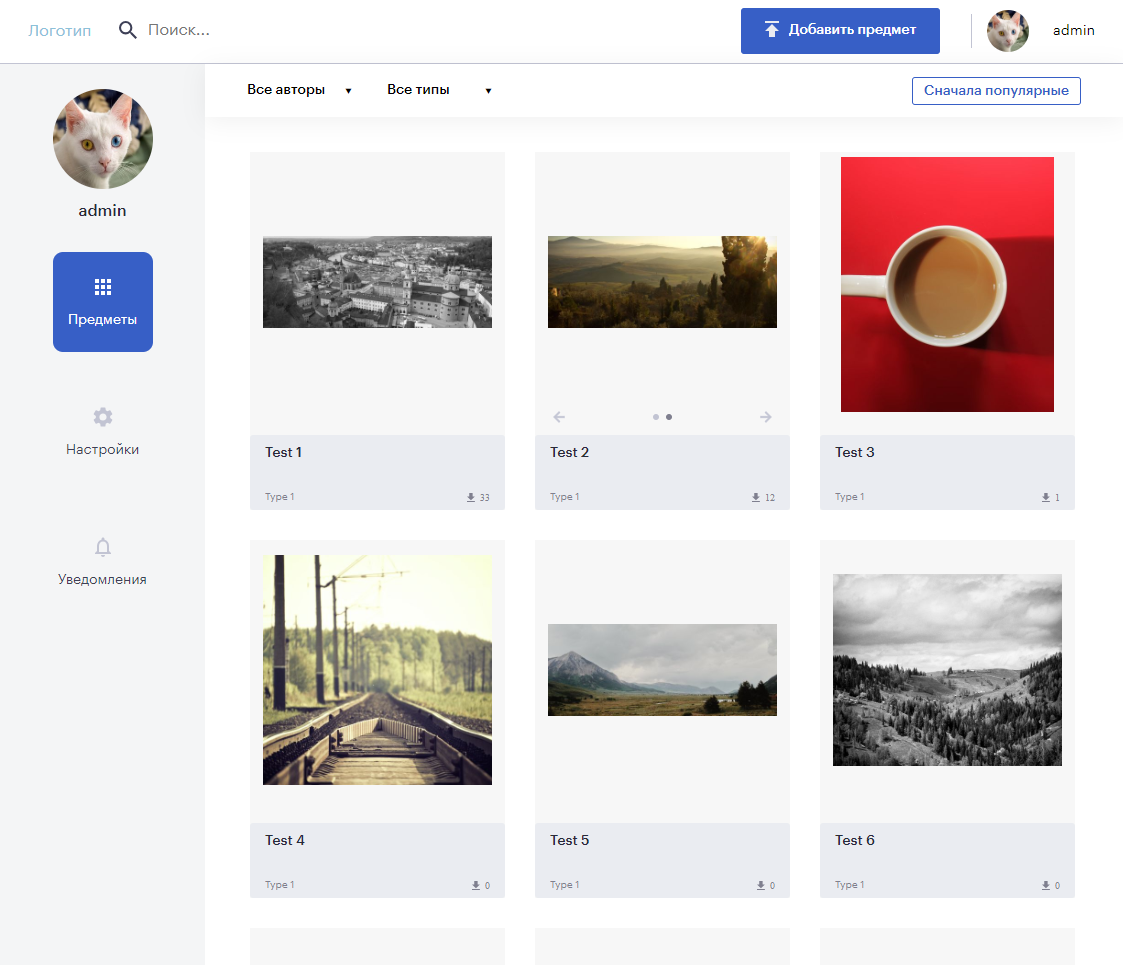The height and width of the screenshot is (965, 1123).
Task: Open Настройки in sidebar
Action: point(102,431)
